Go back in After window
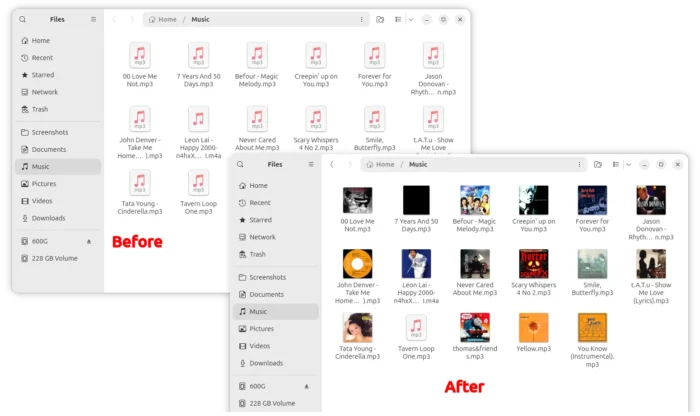 tap(332, 164)
